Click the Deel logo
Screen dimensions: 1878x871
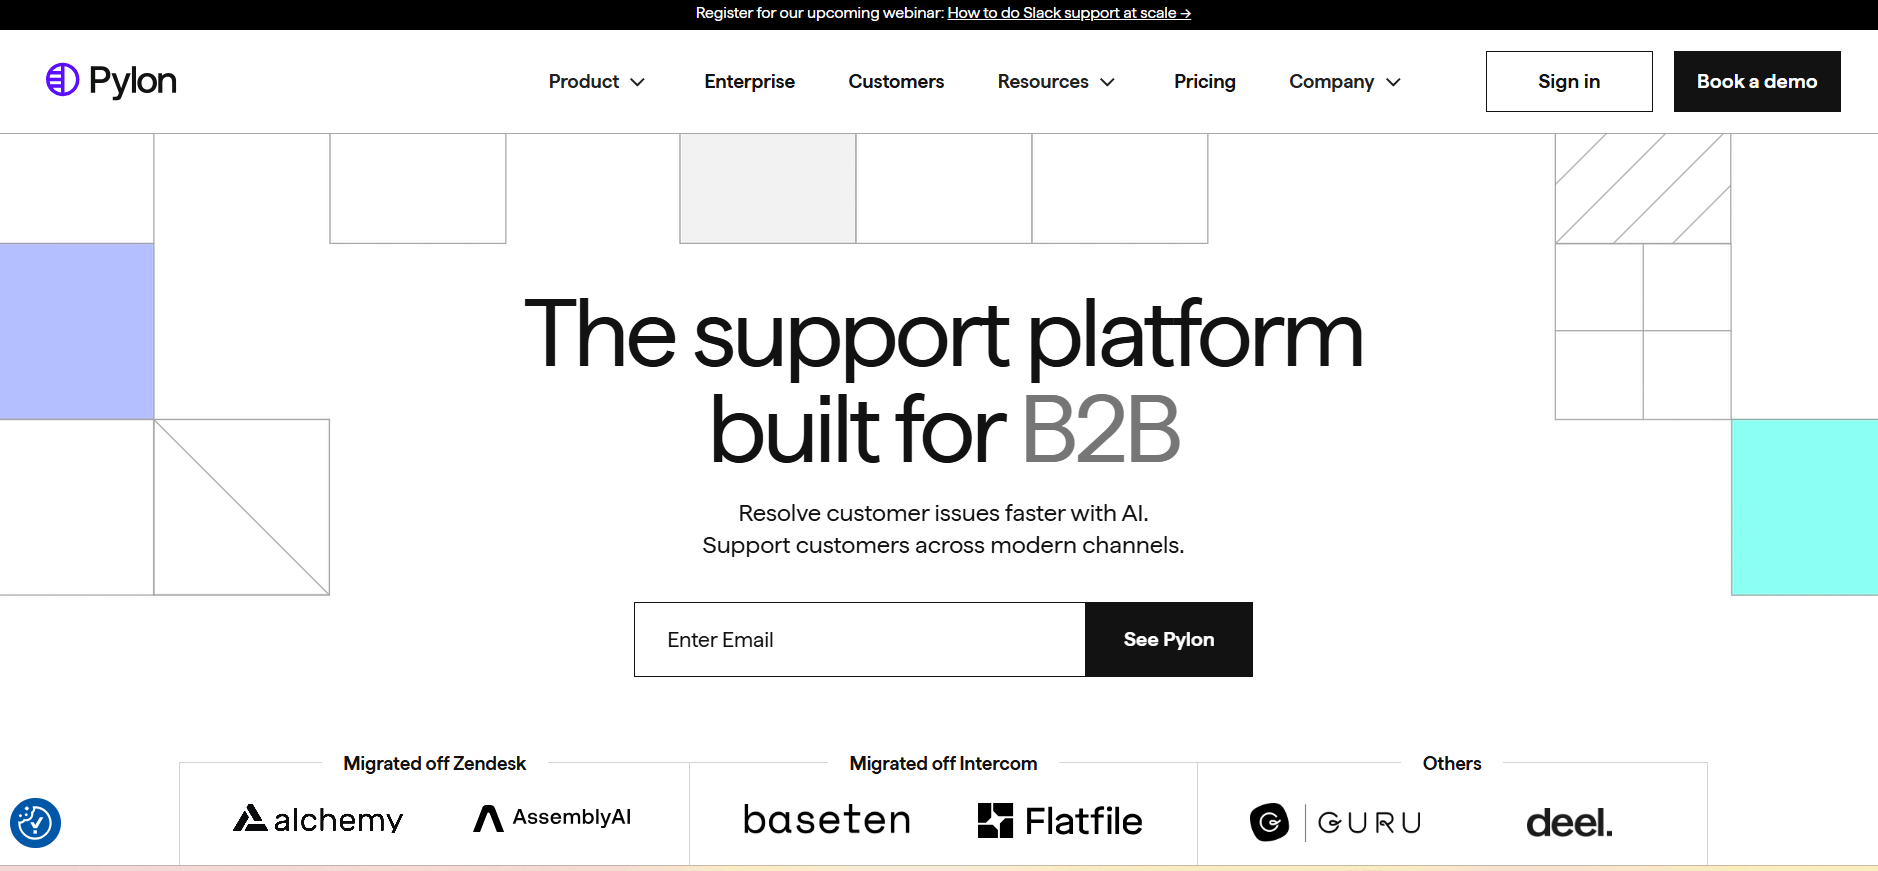(x=1569, y=823)
